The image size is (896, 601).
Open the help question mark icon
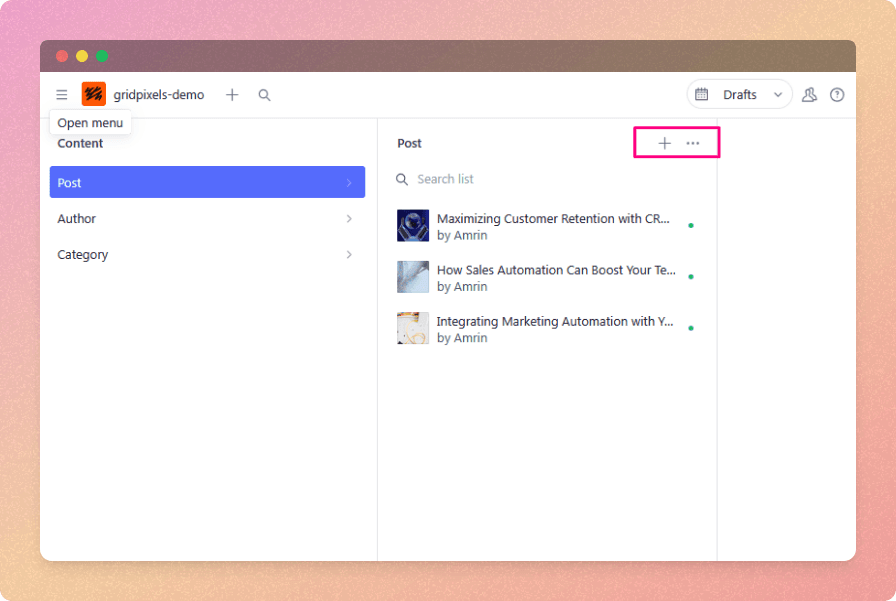837,95
